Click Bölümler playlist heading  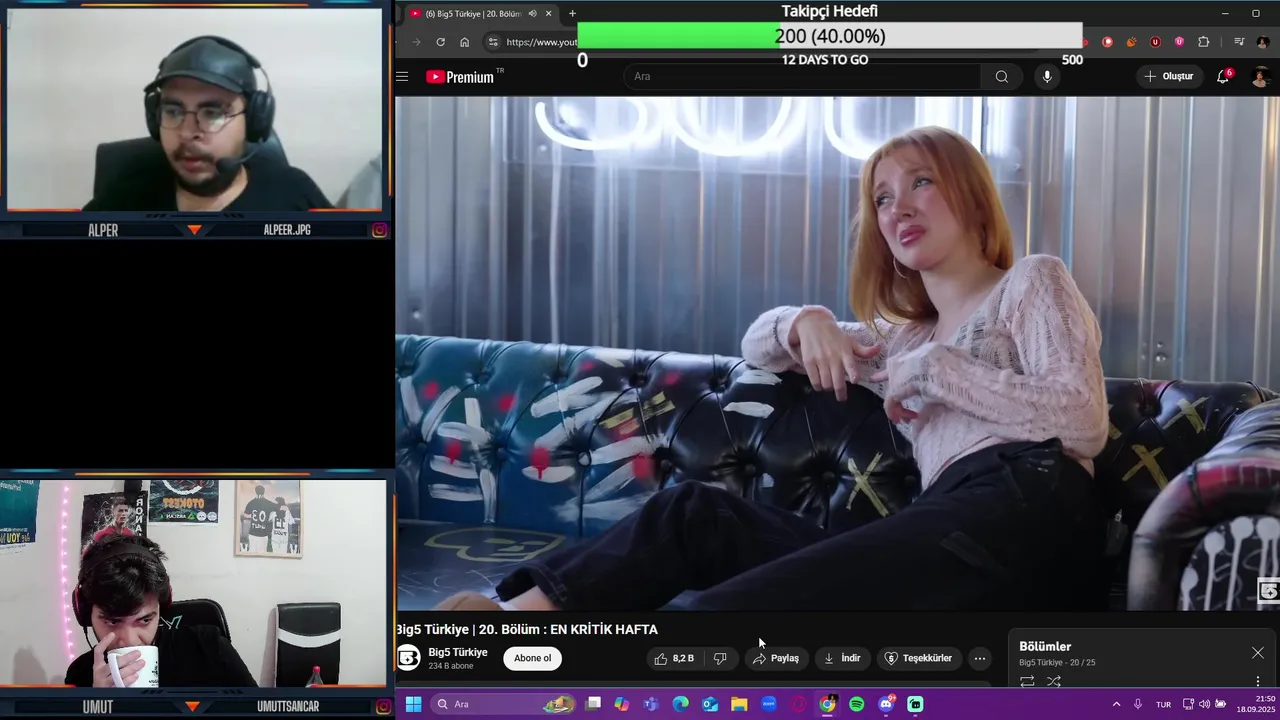tap(1045, 646)
